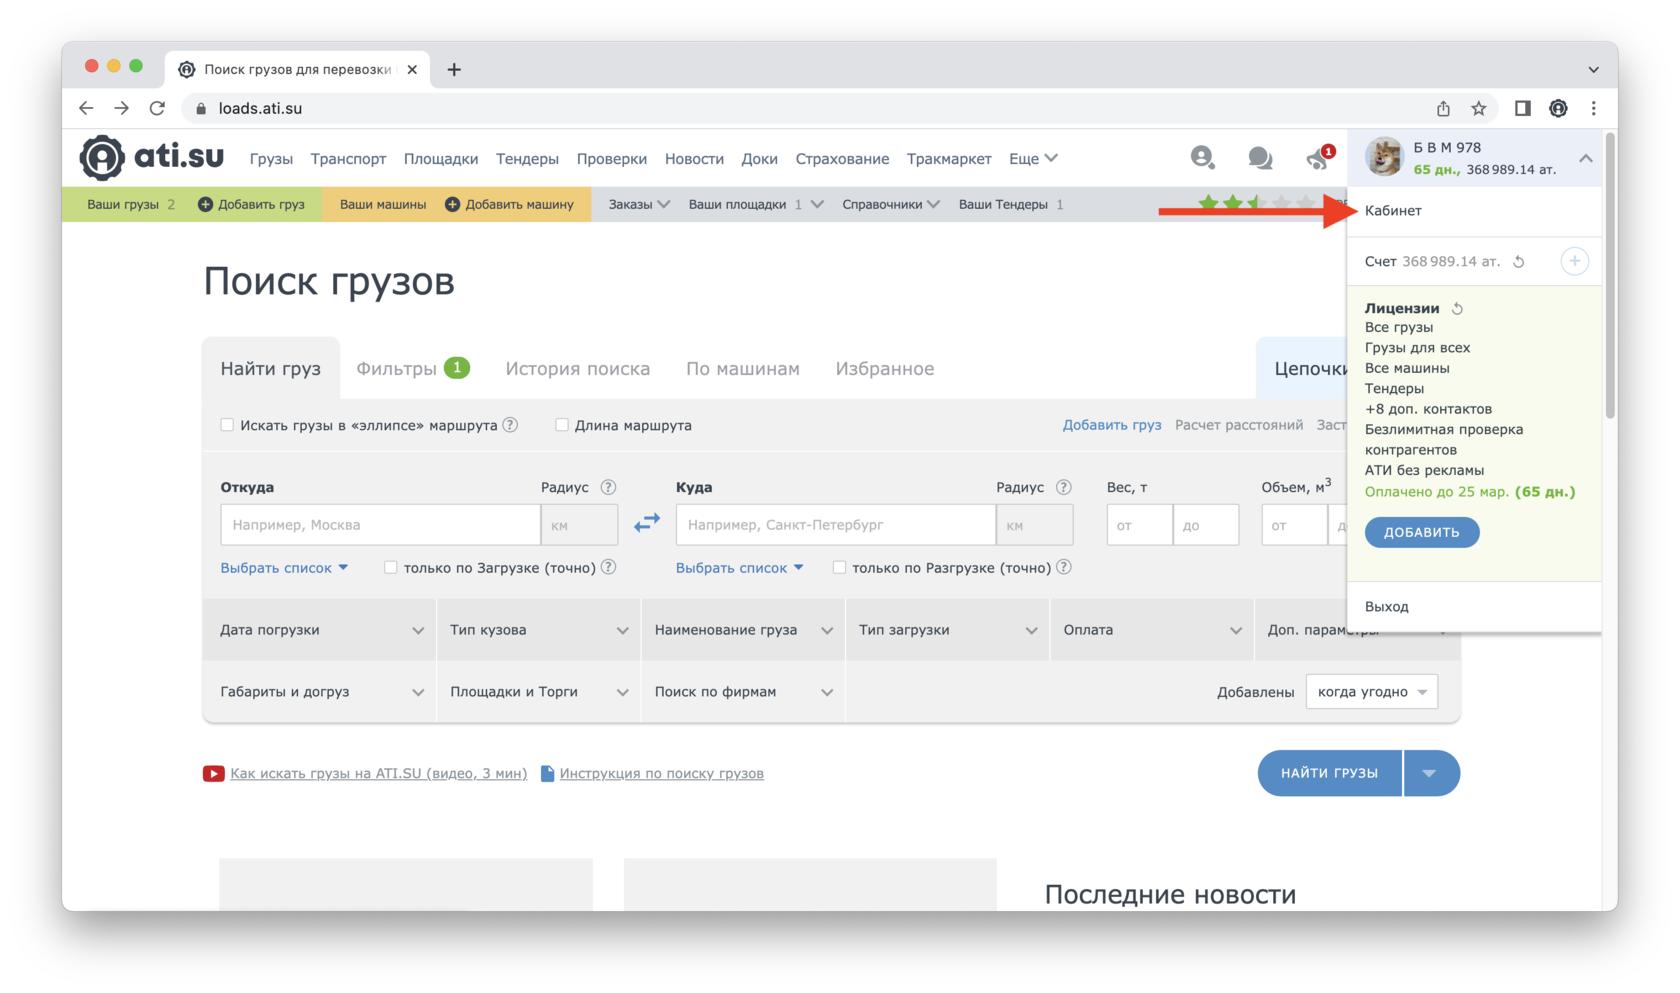
Task: Expand Поиск по фирмам filter
Action: tap(743, 692)
